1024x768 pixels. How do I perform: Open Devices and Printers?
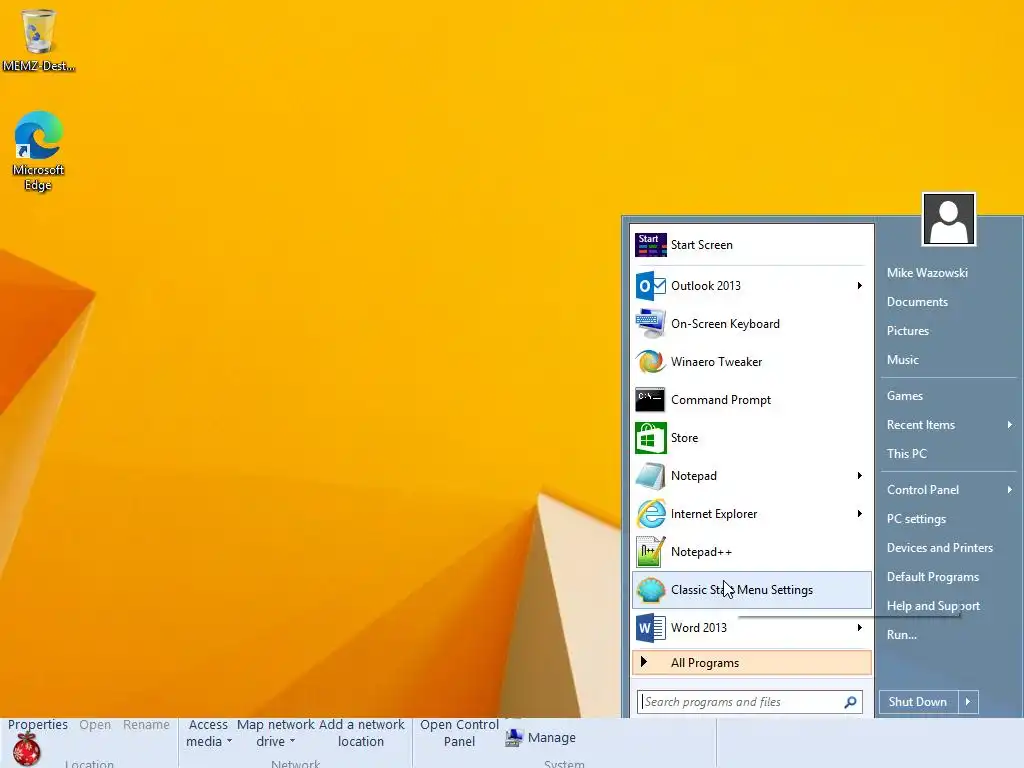tap(940, 547)
